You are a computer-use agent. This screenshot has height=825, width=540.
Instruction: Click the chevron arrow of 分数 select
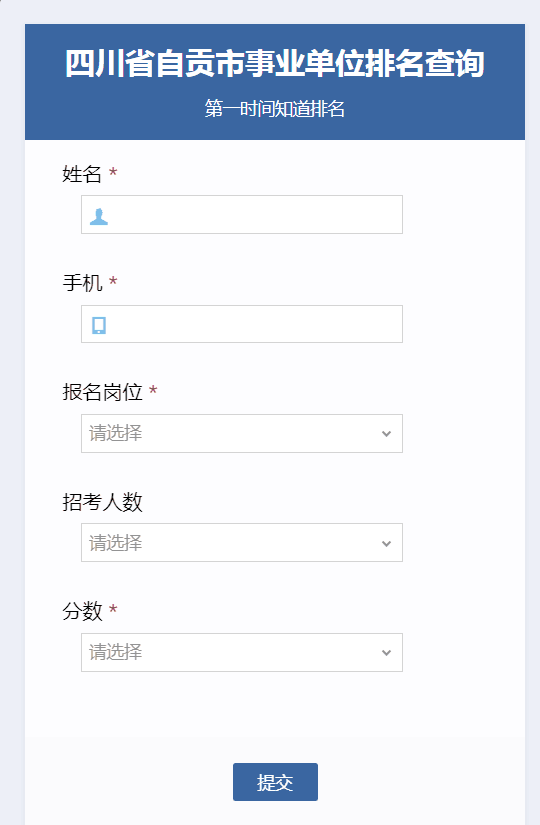[x=386, y=653]
